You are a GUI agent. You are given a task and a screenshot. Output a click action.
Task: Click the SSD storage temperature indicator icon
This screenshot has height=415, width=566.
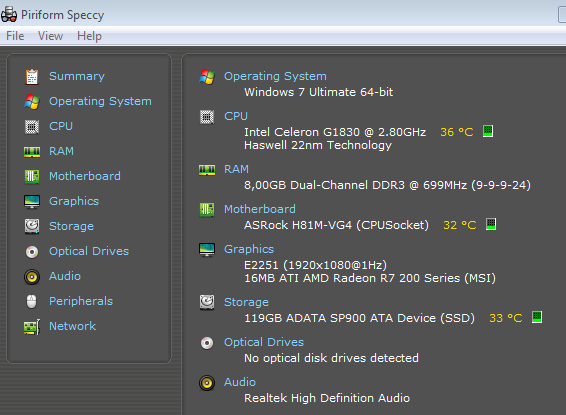point(537,317)
